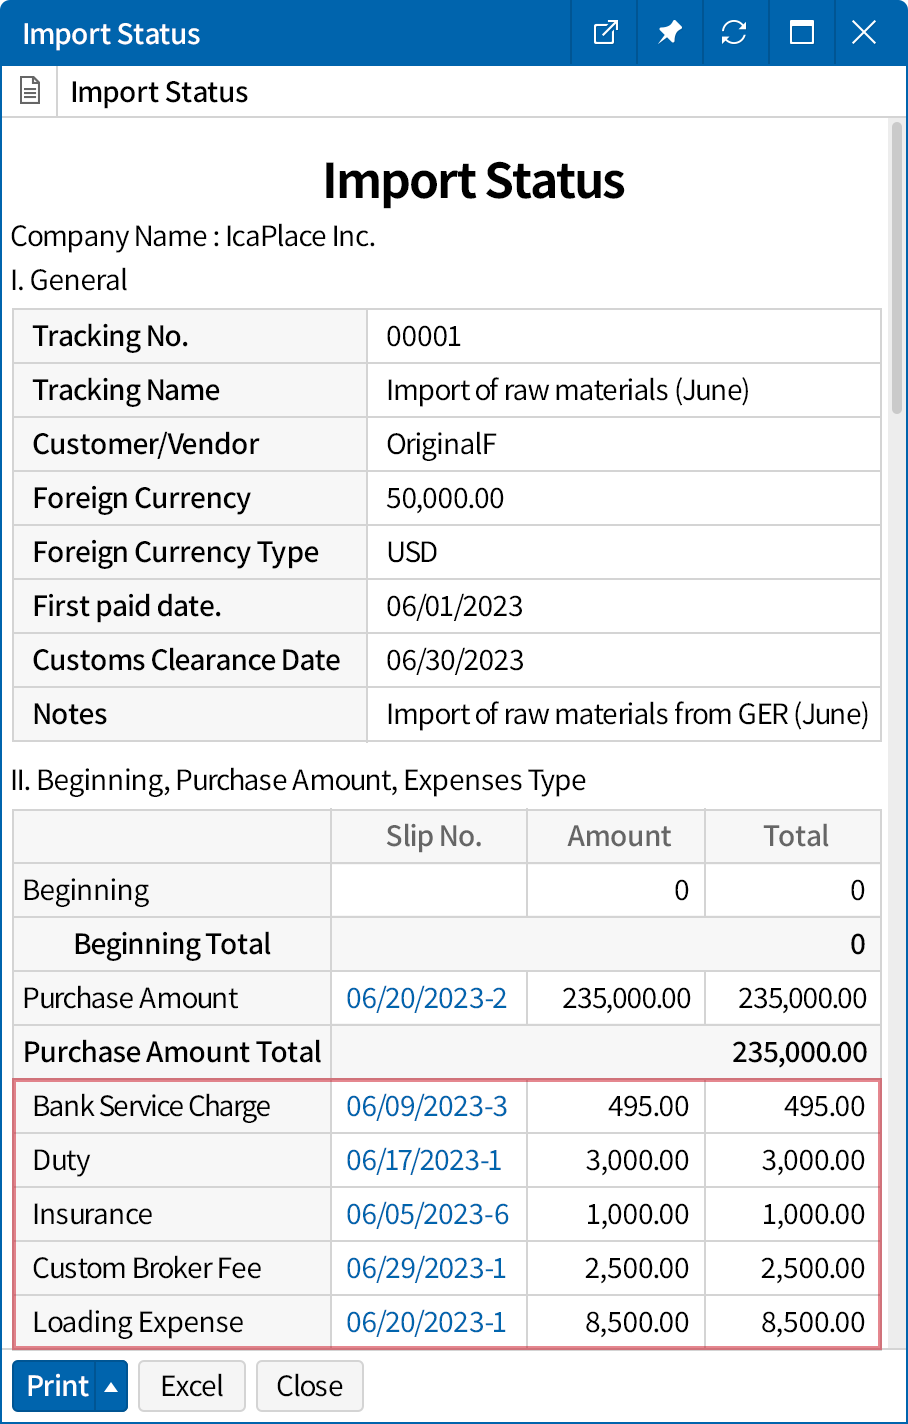Open Custom Broker Fee slip 06/29/2023-1
908x1424 pixels.
click(428, 1268)
